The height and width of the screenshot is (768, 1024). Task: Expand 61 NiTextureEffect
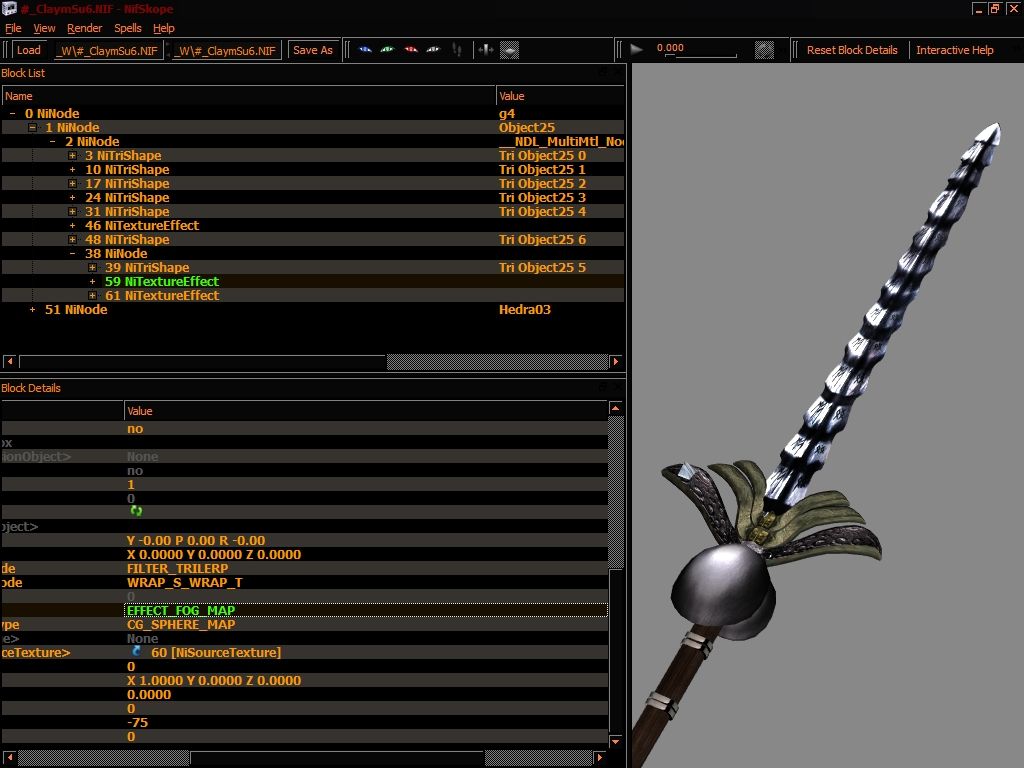(93, 296)
